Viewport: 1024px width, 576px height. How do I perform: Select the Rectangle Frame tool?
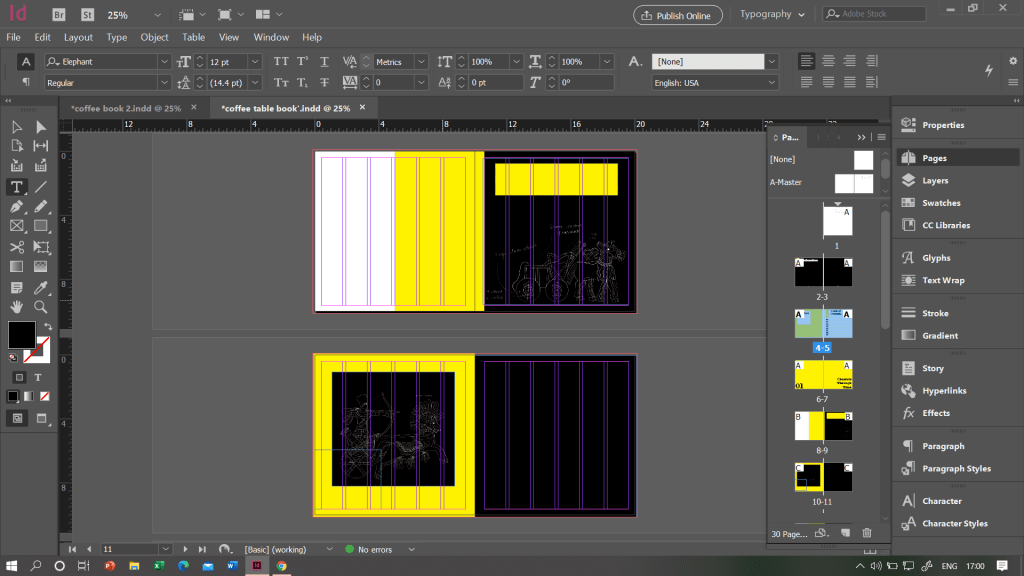(17, 226)
